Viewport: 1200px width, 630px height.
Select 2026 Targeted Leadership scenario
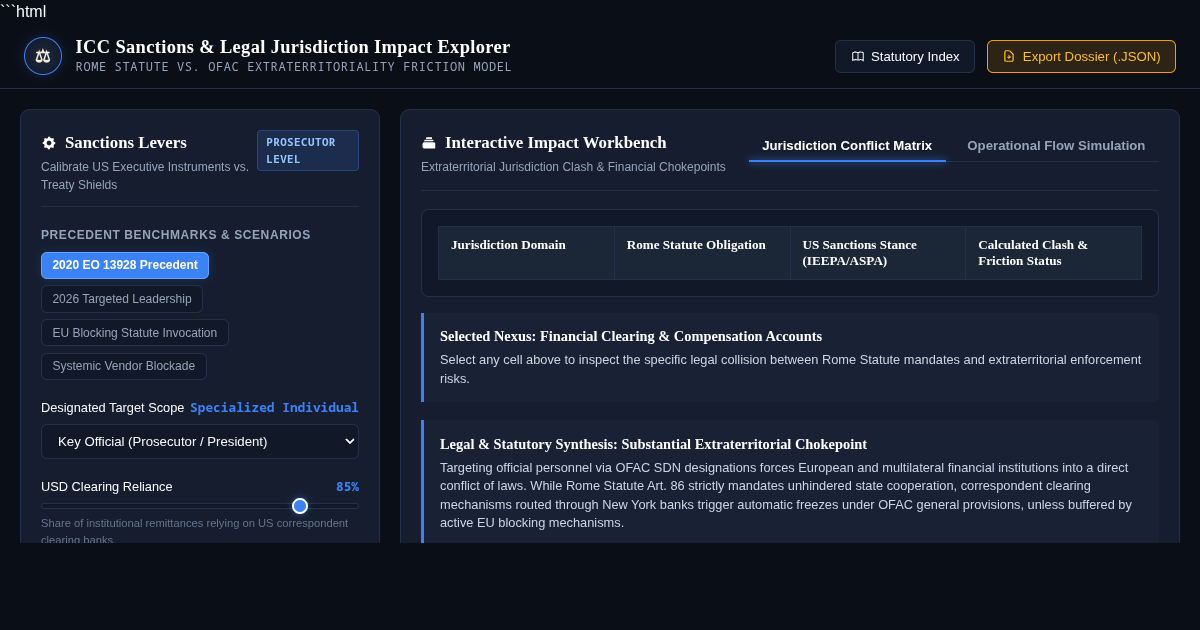122,299
